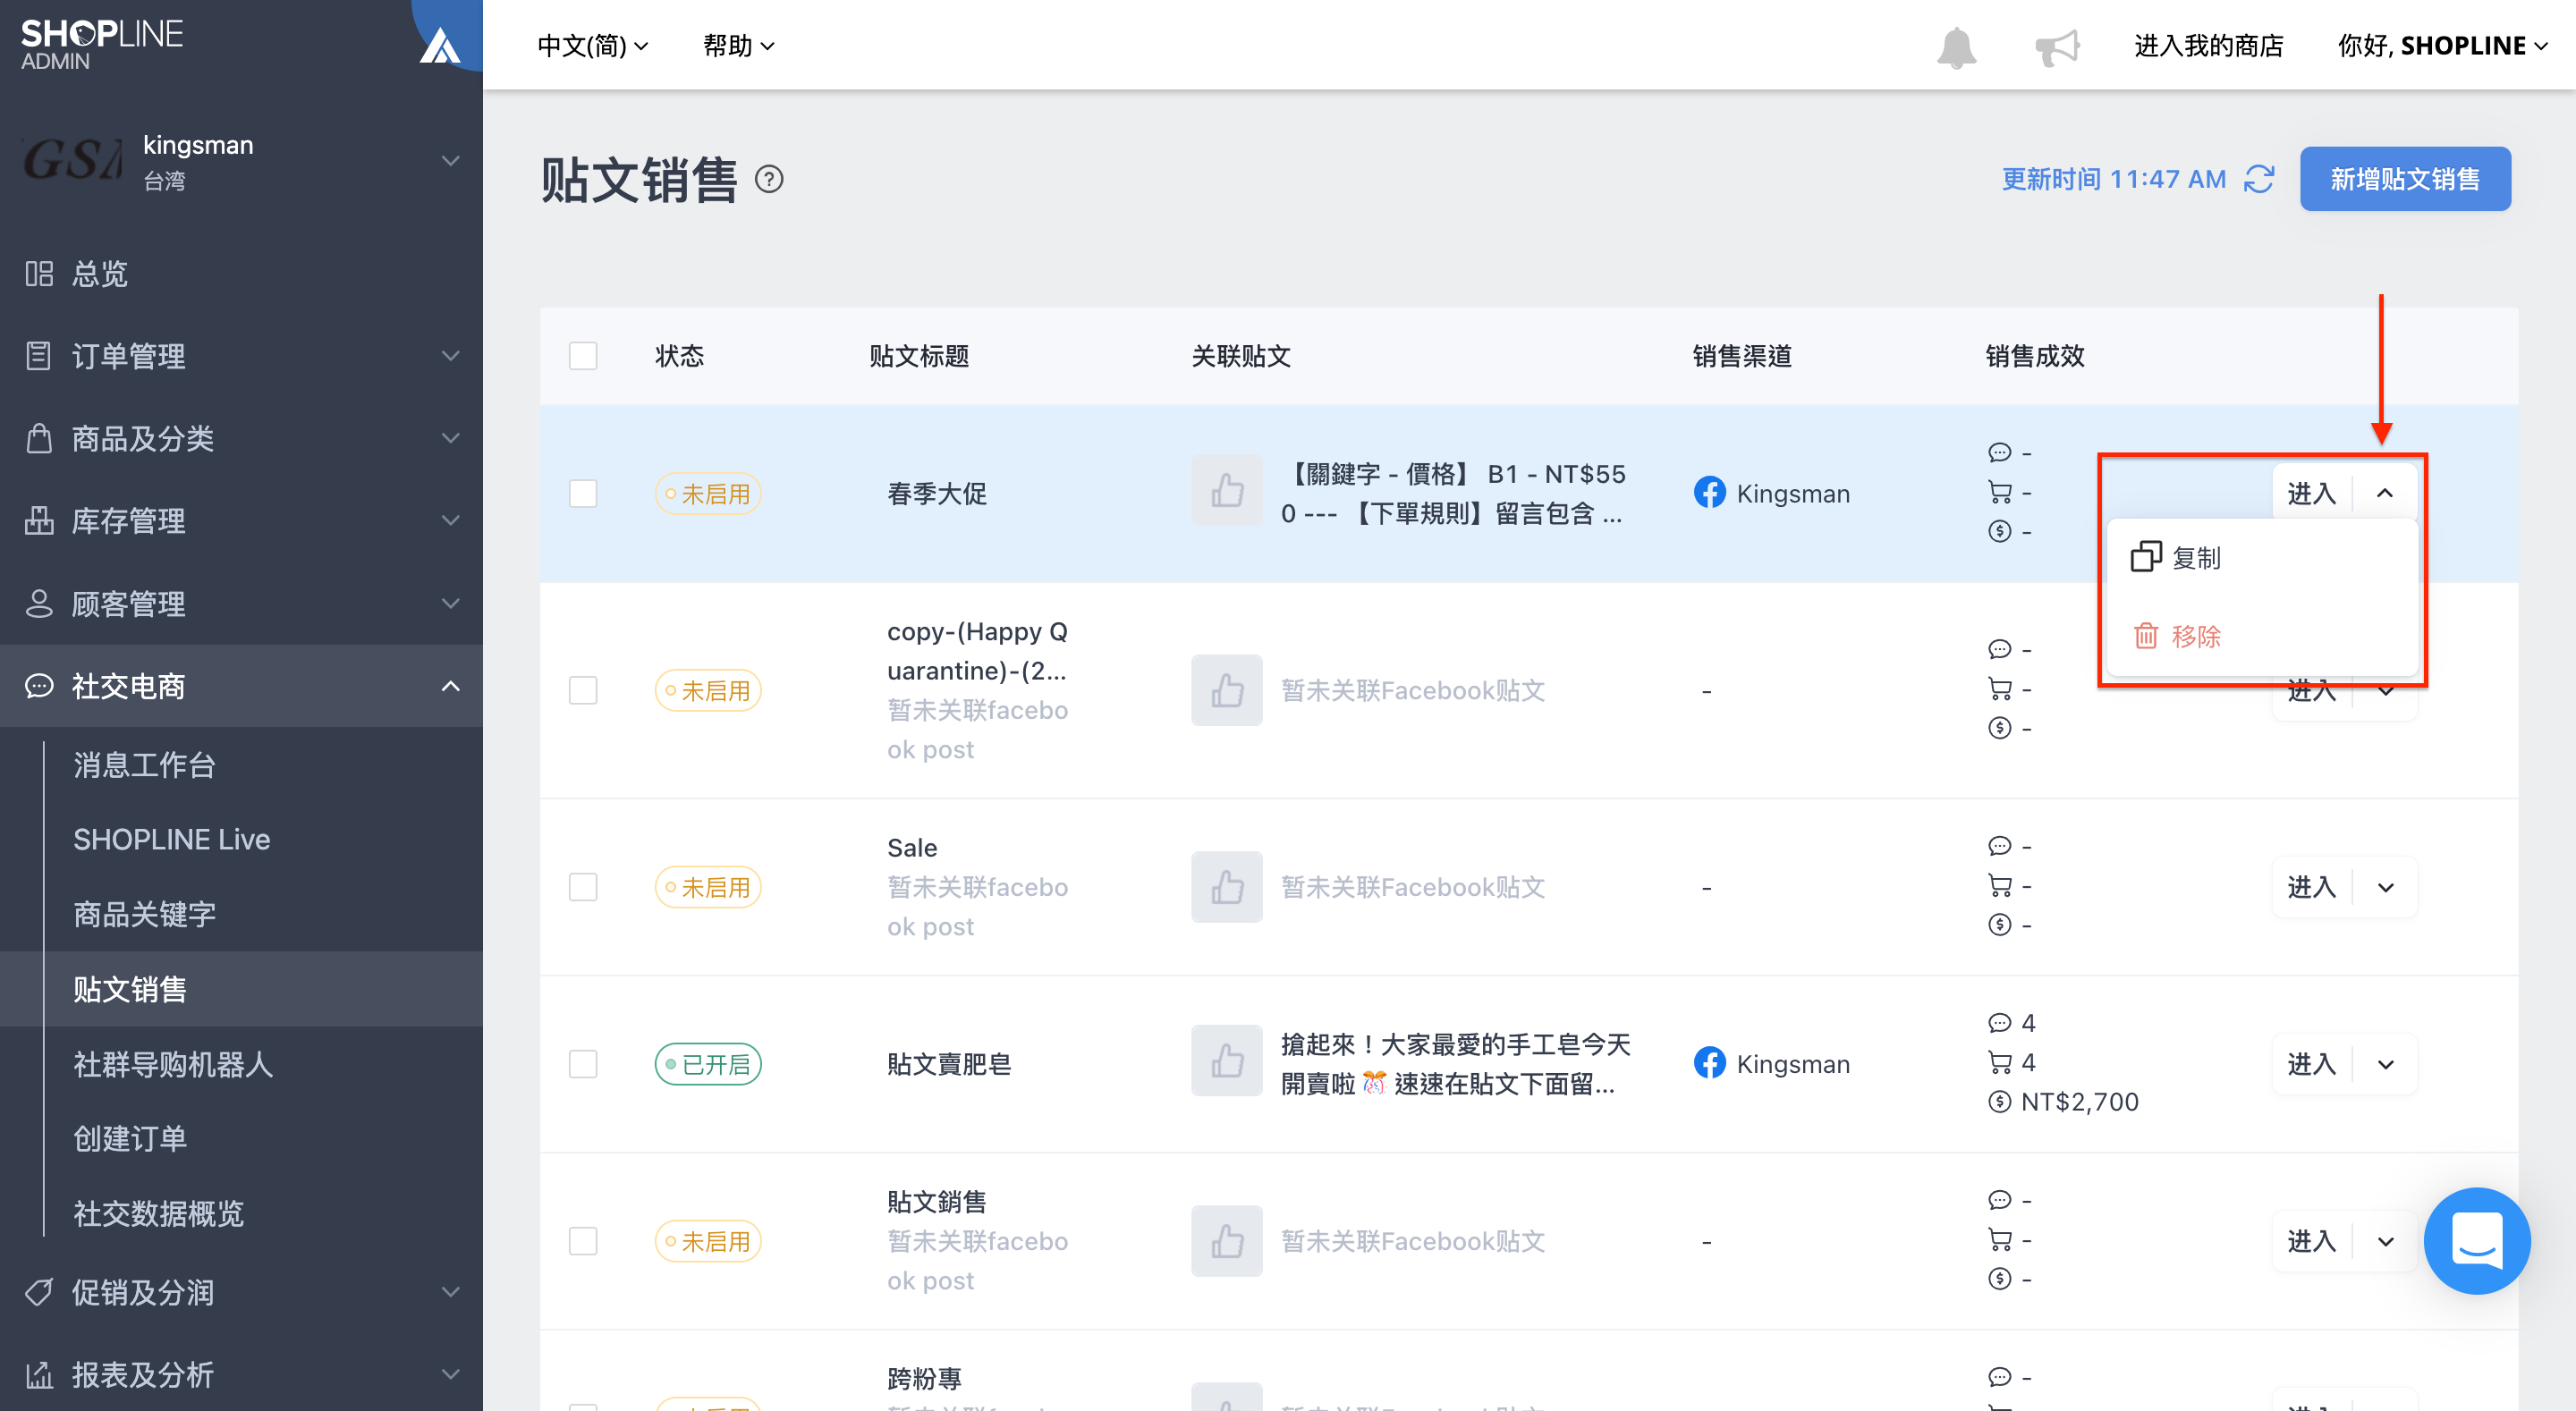Open 创建订单 in the sidebar
The height and width of the screenshot is (1411, 2576).
tap(130, 1138)
